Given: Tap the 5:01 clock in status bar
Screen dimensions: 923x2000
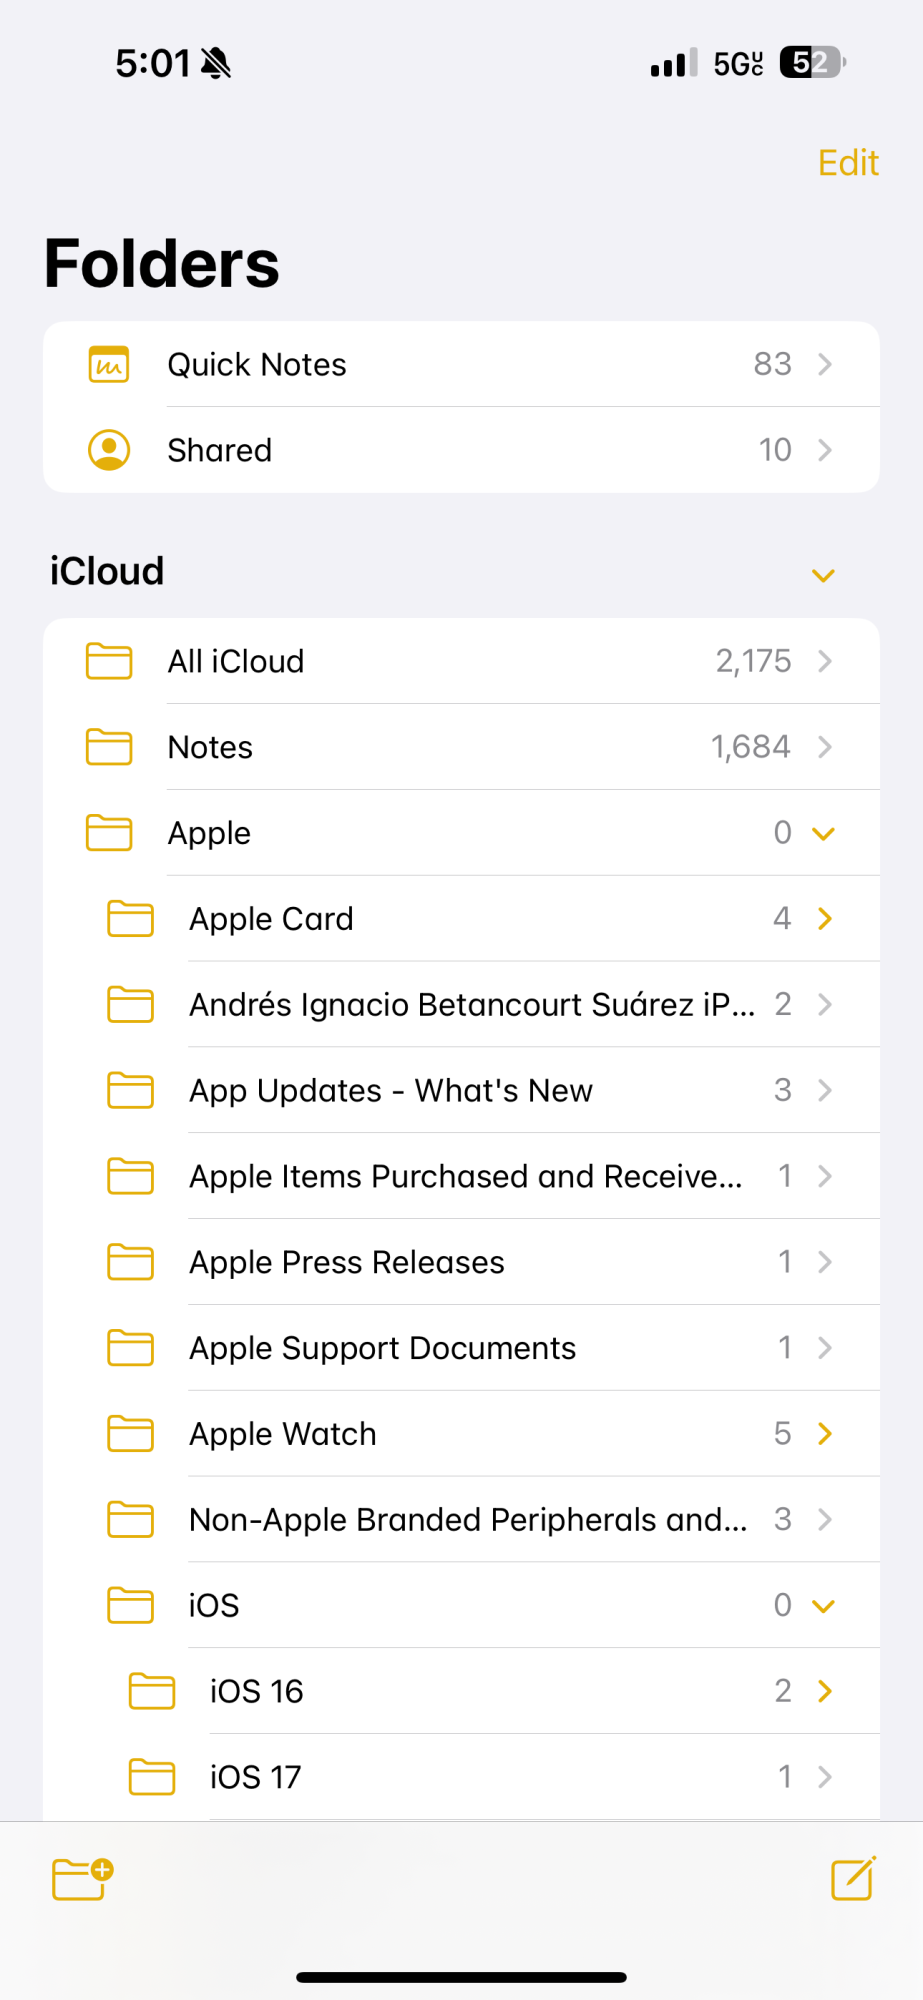Looking at the screenshot, I should (x=153, y=64).
